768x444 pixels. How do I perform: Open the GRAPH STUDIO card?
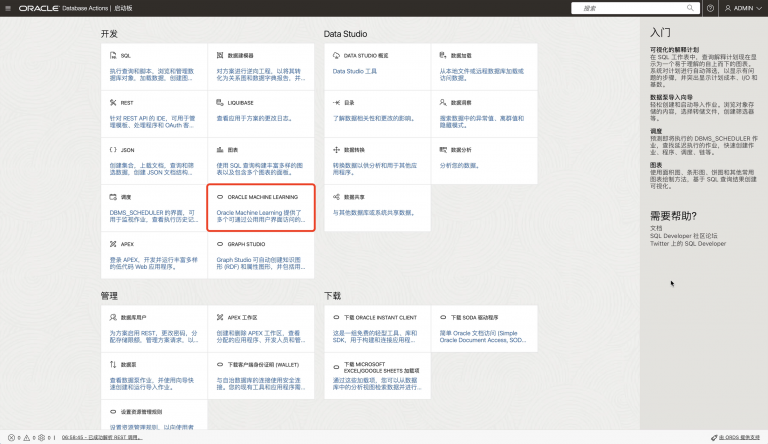click(x=261, y=255)
